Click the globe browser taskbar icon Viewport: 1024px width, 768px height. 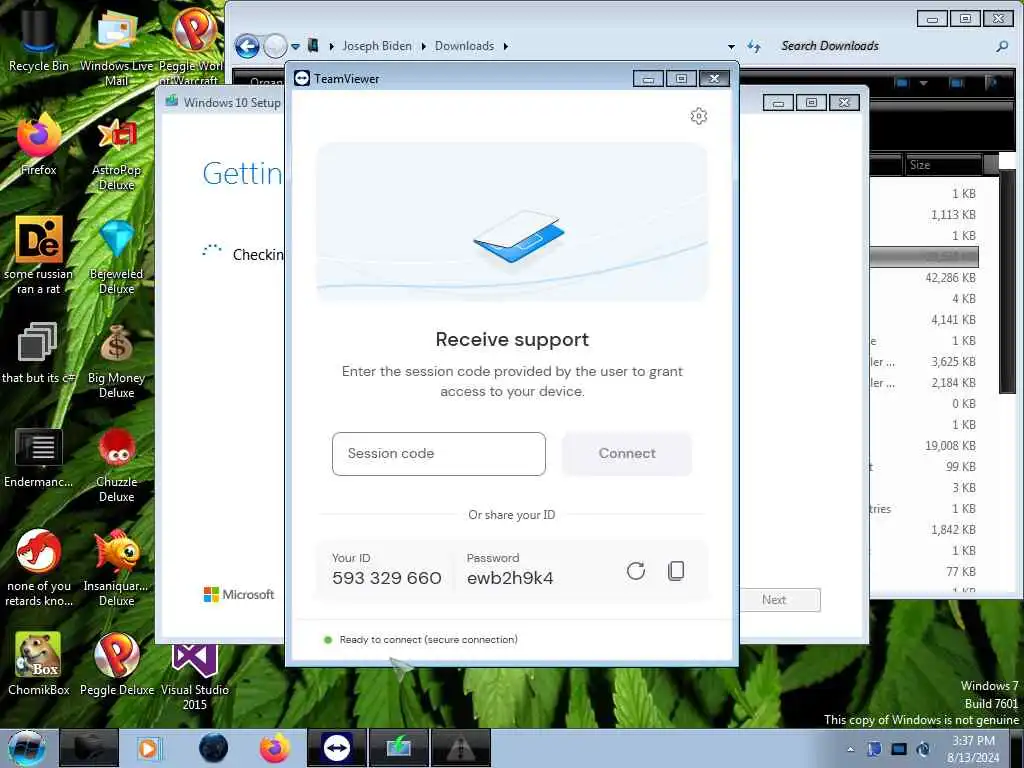[x=213, y=748]
